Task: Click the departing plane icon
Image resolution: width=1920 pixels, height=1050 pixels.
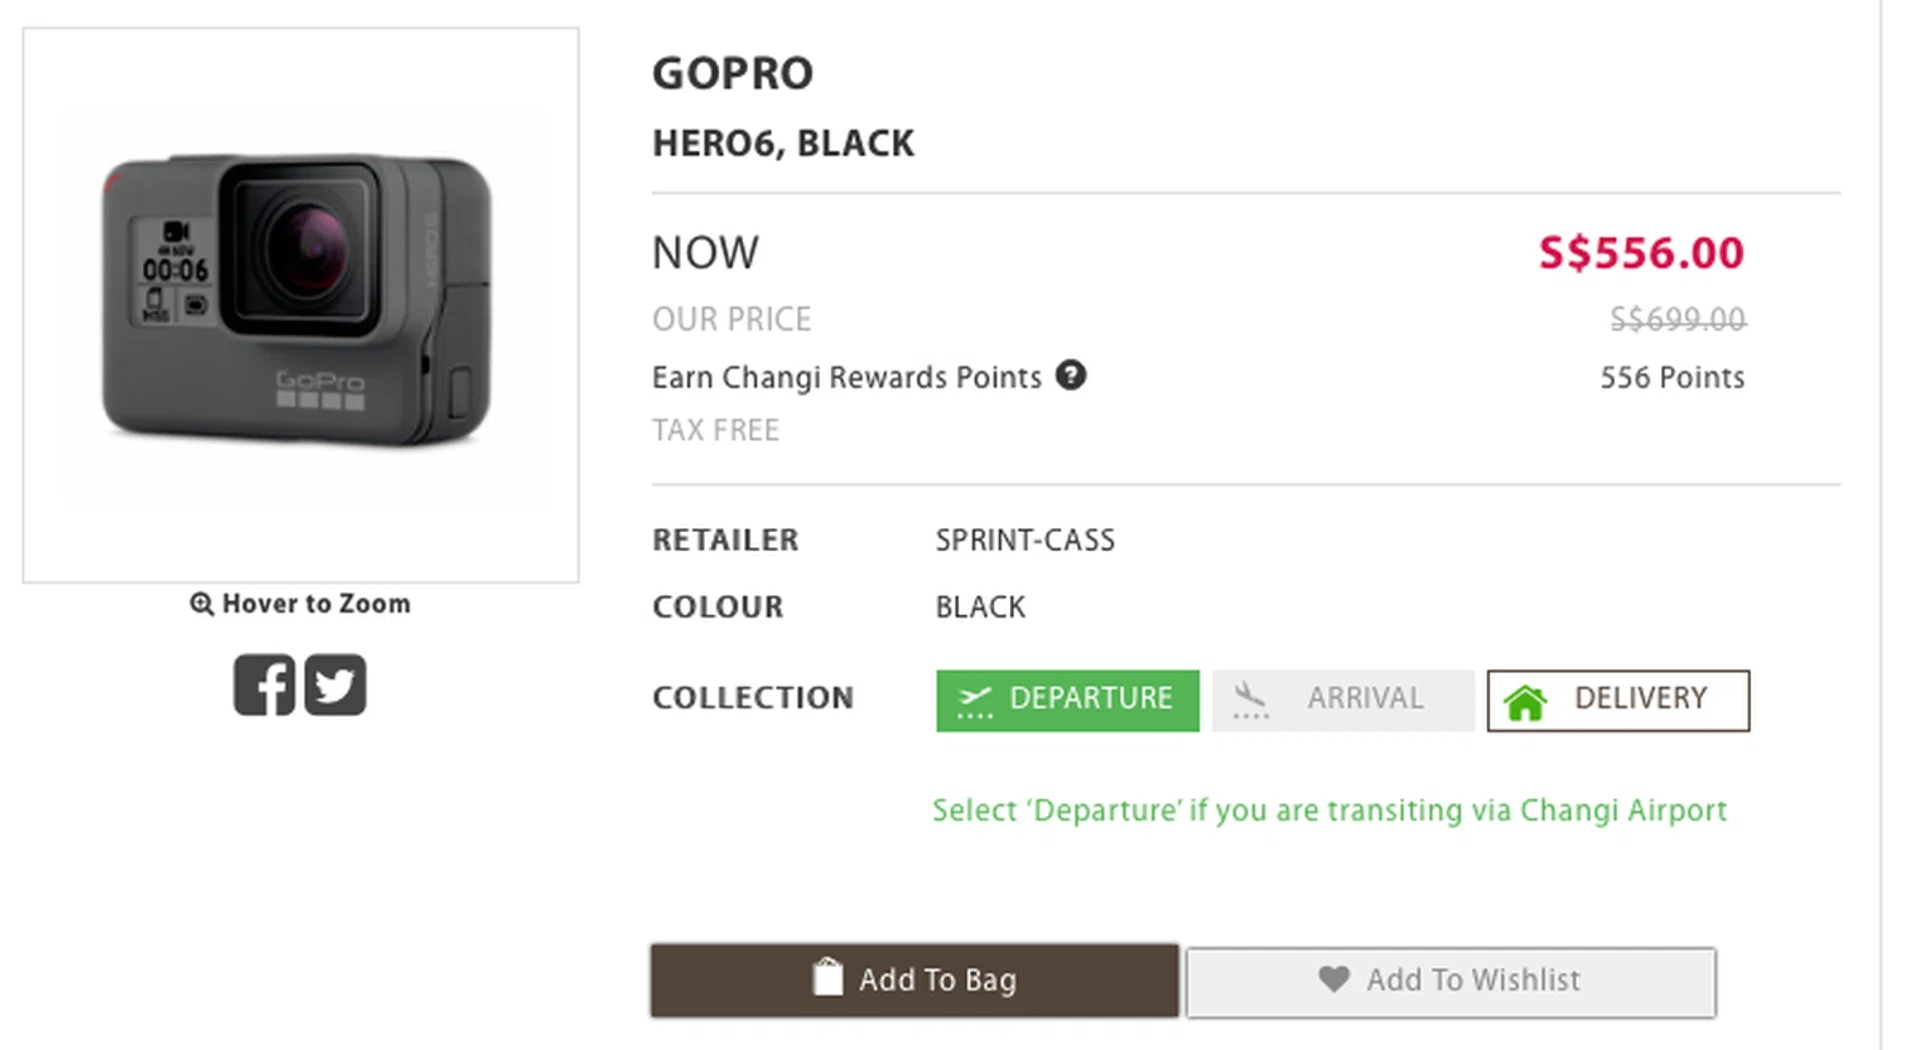Action: [x=974, y=700]
